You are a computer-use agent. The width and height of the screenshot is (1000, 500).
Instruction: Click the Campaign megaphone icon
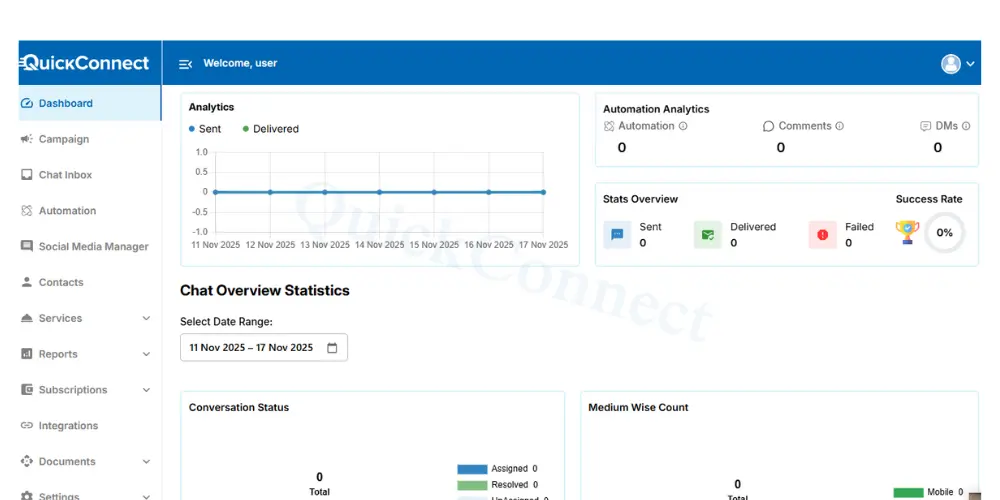27,139
